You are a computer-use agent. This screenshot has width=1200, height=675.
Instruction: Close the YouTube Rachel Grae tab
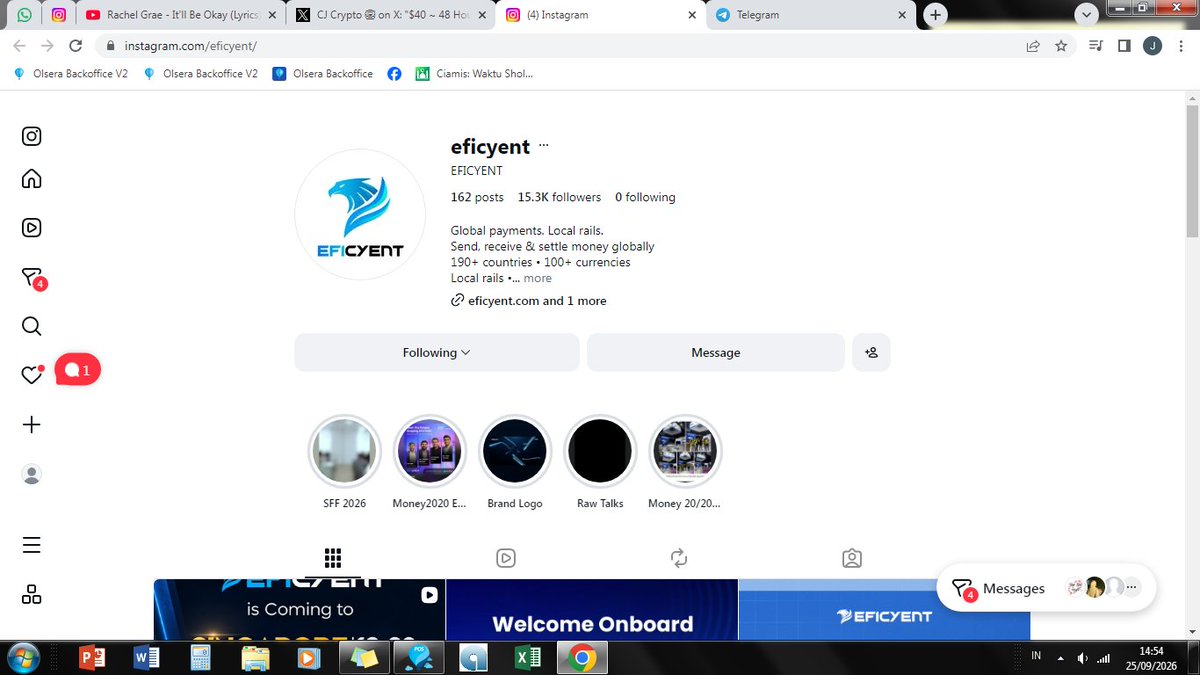272,15
